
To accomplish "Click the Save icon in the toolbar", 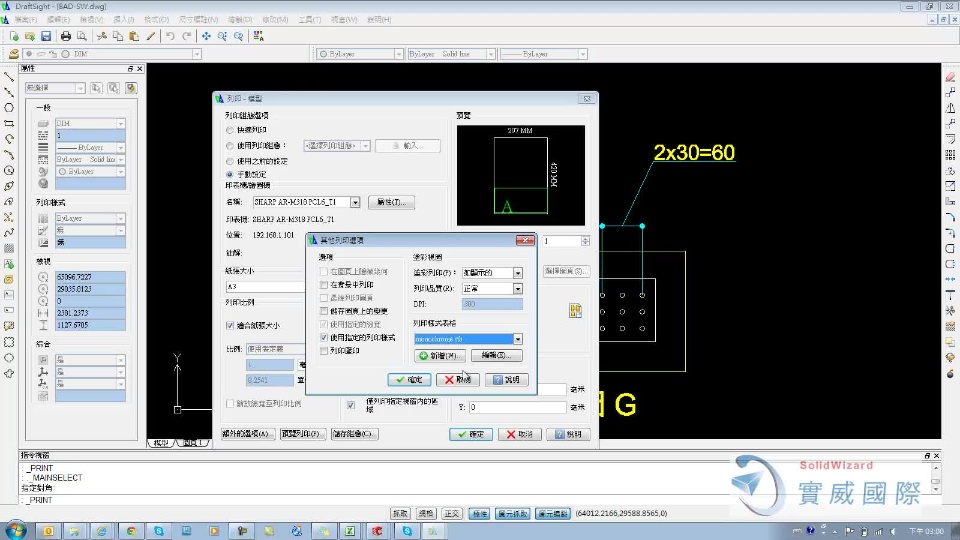I will (45, 36).
